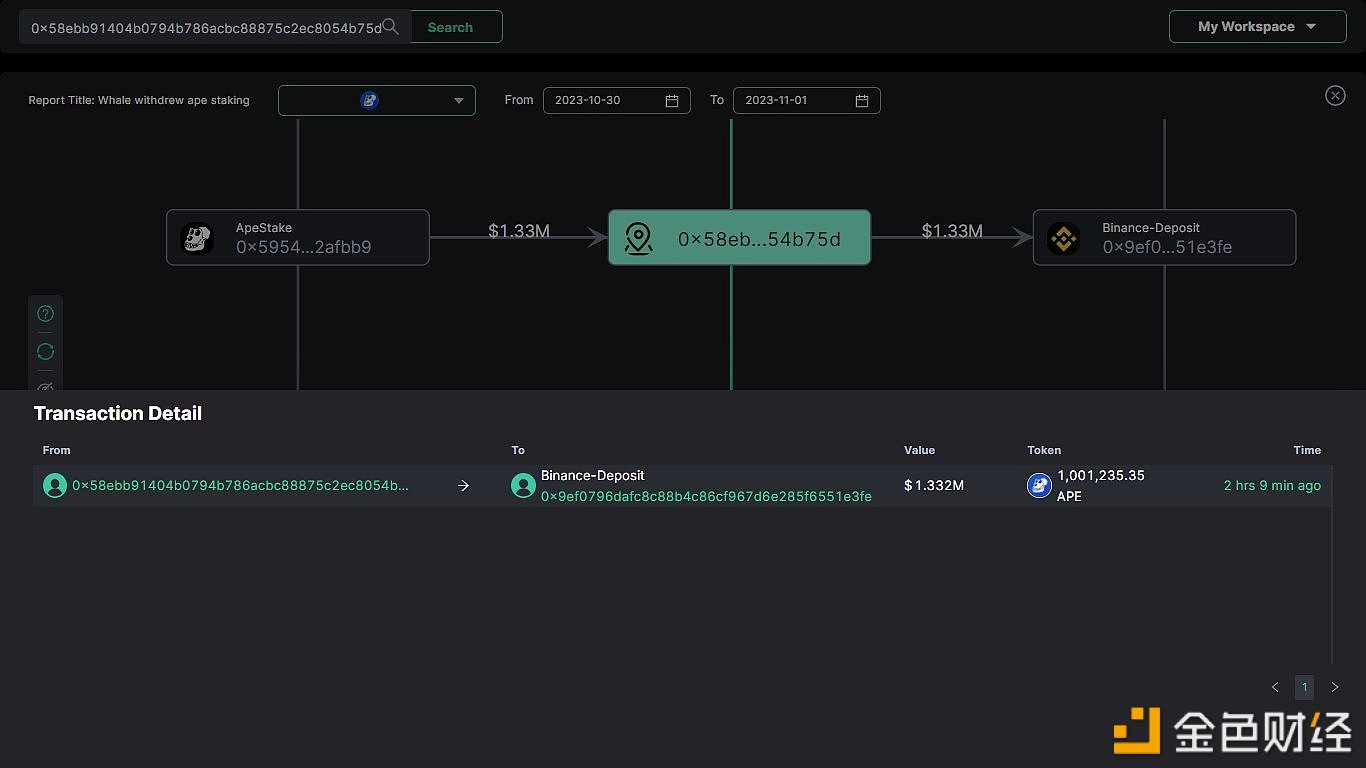Select the ApeStake node
1366x768 pixels.
[x=298, y=237]
